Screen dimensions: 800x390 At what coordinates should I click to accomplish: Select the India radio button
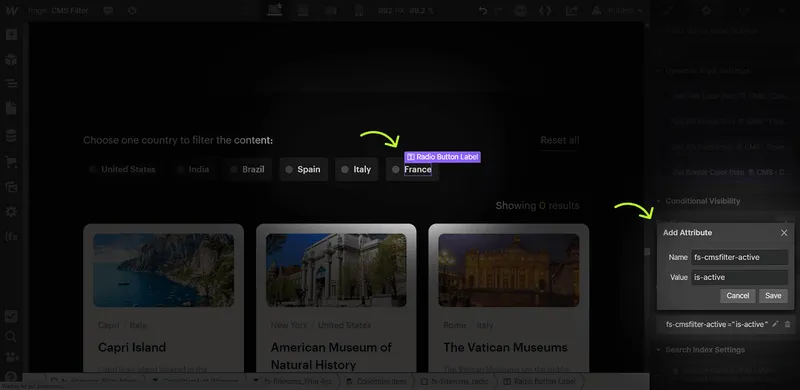tap(181, 169)
